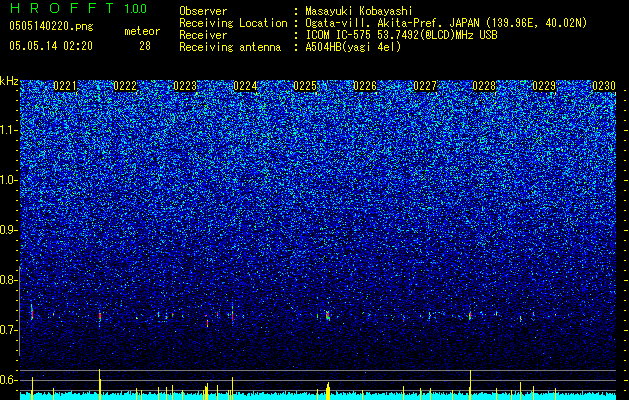Click the 0227 time marker
629x400 pixels.
425,86
